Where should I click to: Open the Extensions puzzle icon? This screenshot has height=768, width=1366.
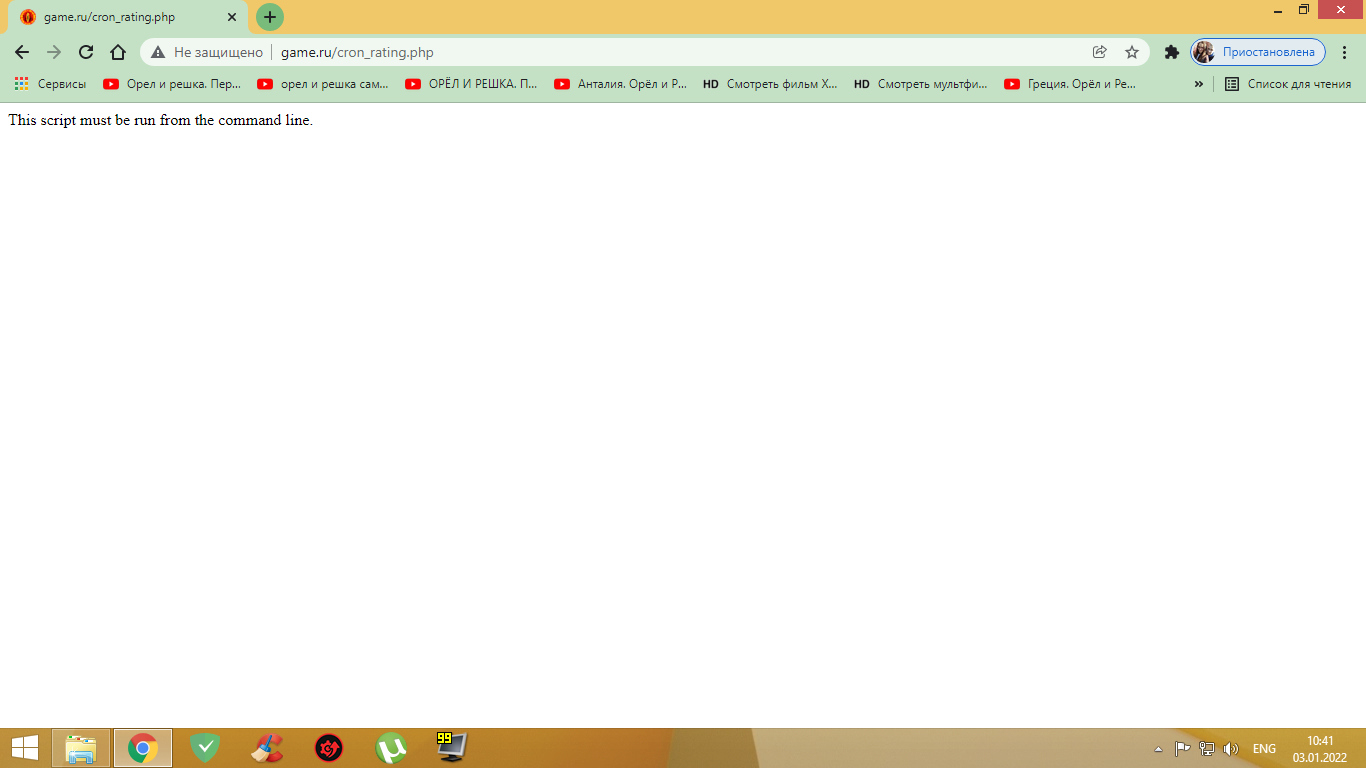point(1172,52)
